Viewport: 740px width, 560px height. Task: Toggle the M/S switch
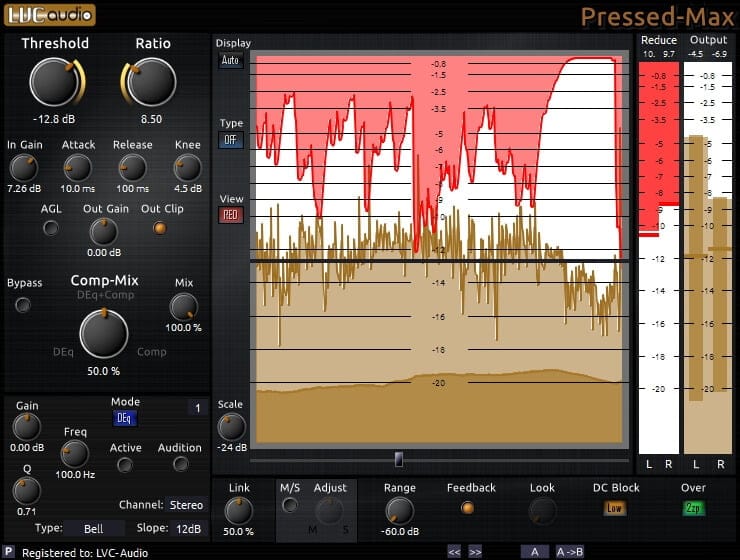click(x=290, y=506)
